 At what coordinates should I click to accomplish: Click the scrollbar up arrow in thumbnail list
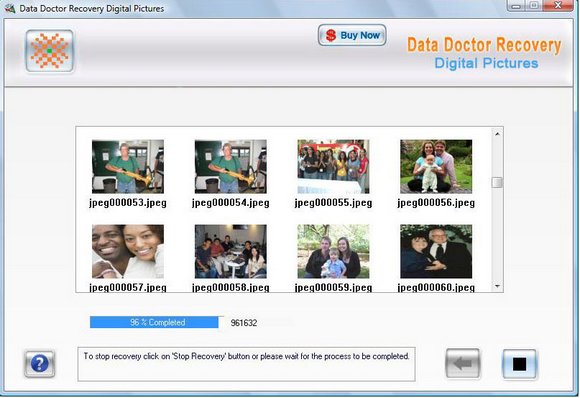click(497, 134)
